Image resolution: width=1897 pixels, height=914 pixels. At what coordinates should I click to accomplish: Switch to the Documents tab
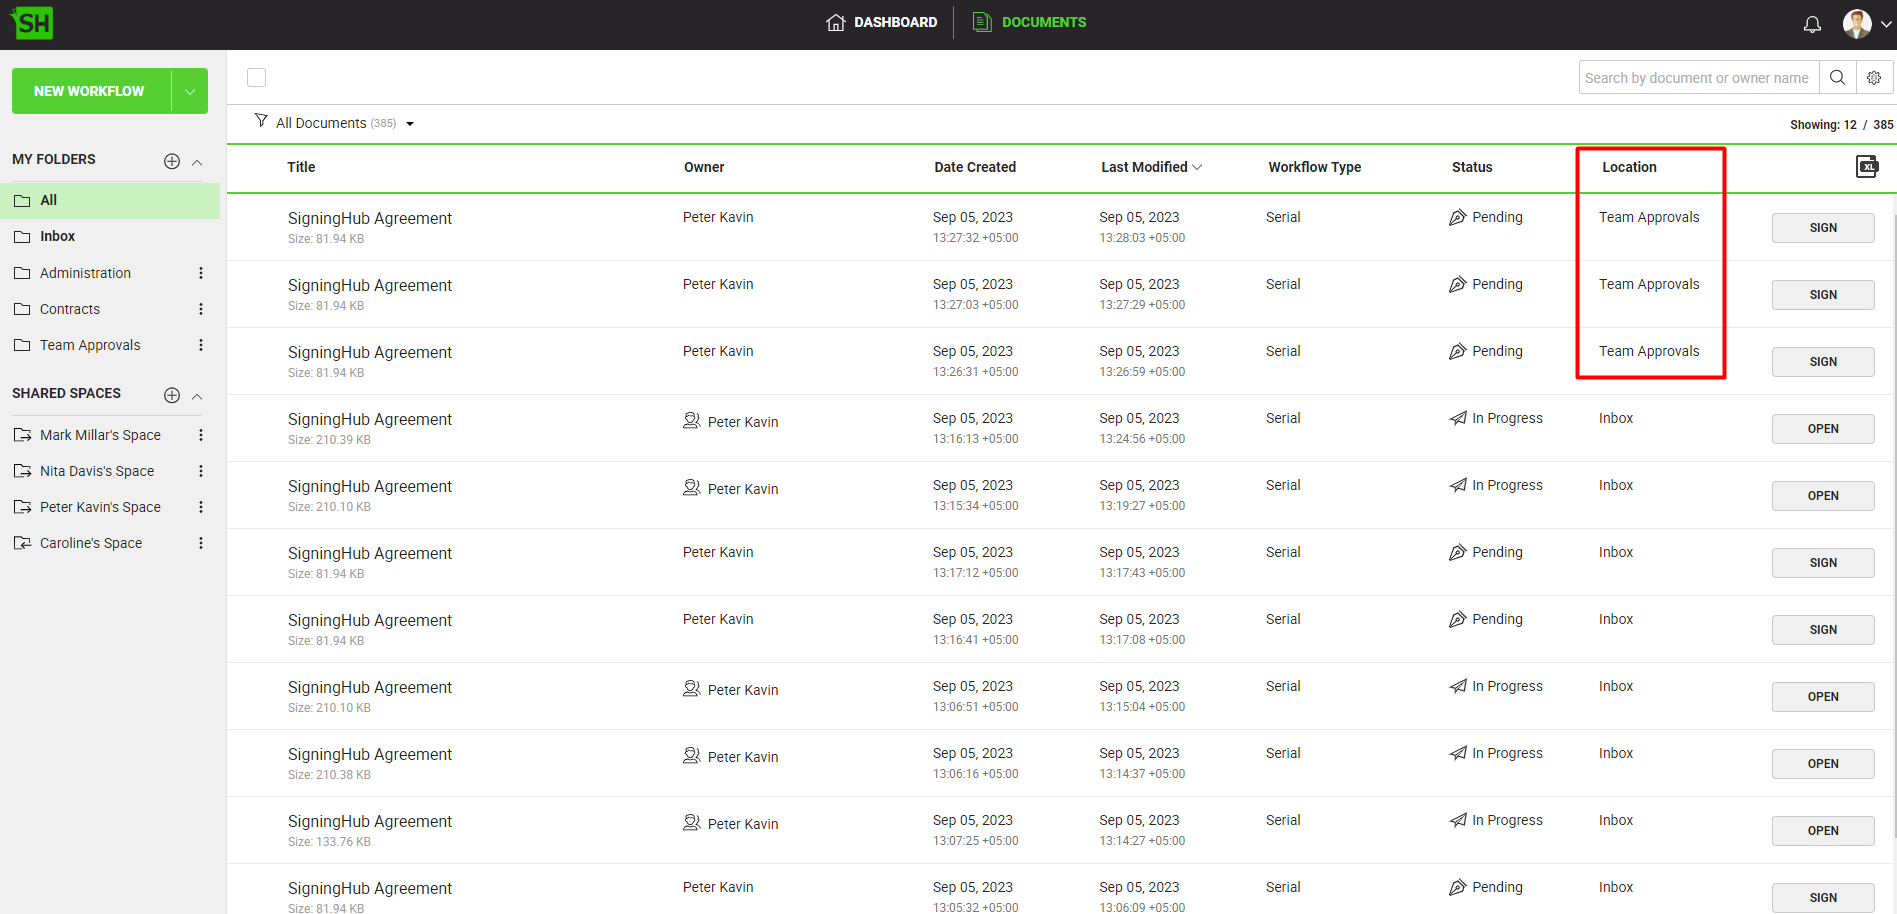pos(1030,22)
